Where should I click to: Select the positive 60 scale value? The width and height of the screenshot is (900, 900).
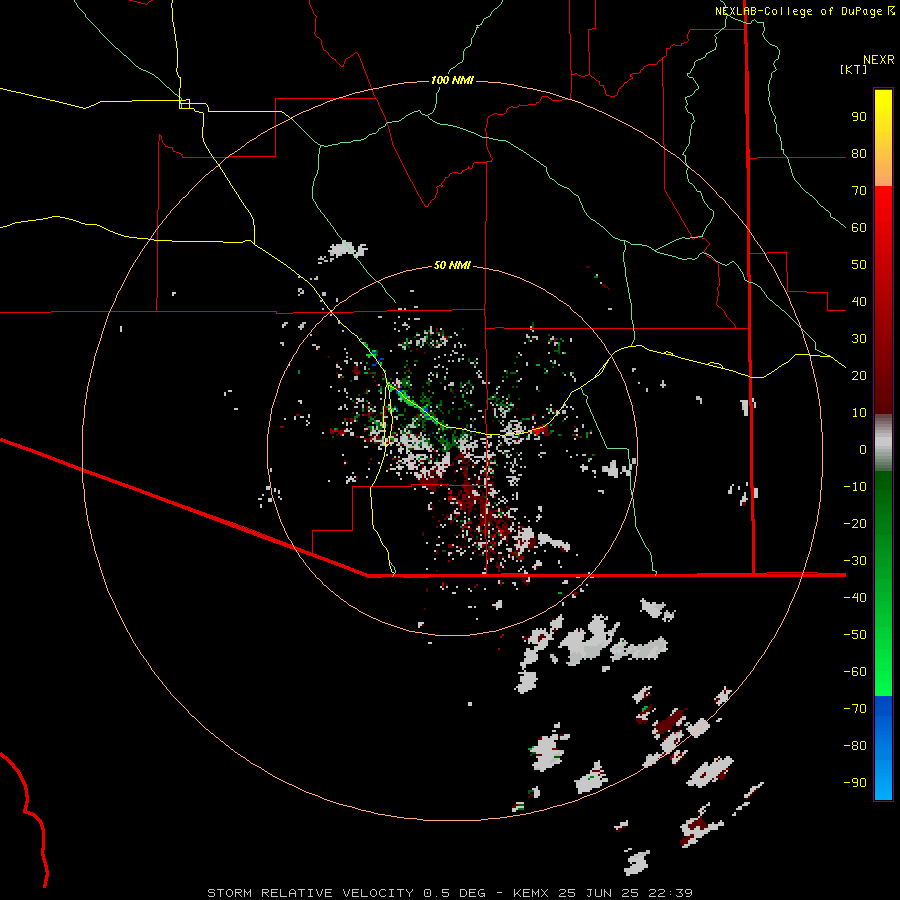(x=859, y=228)
